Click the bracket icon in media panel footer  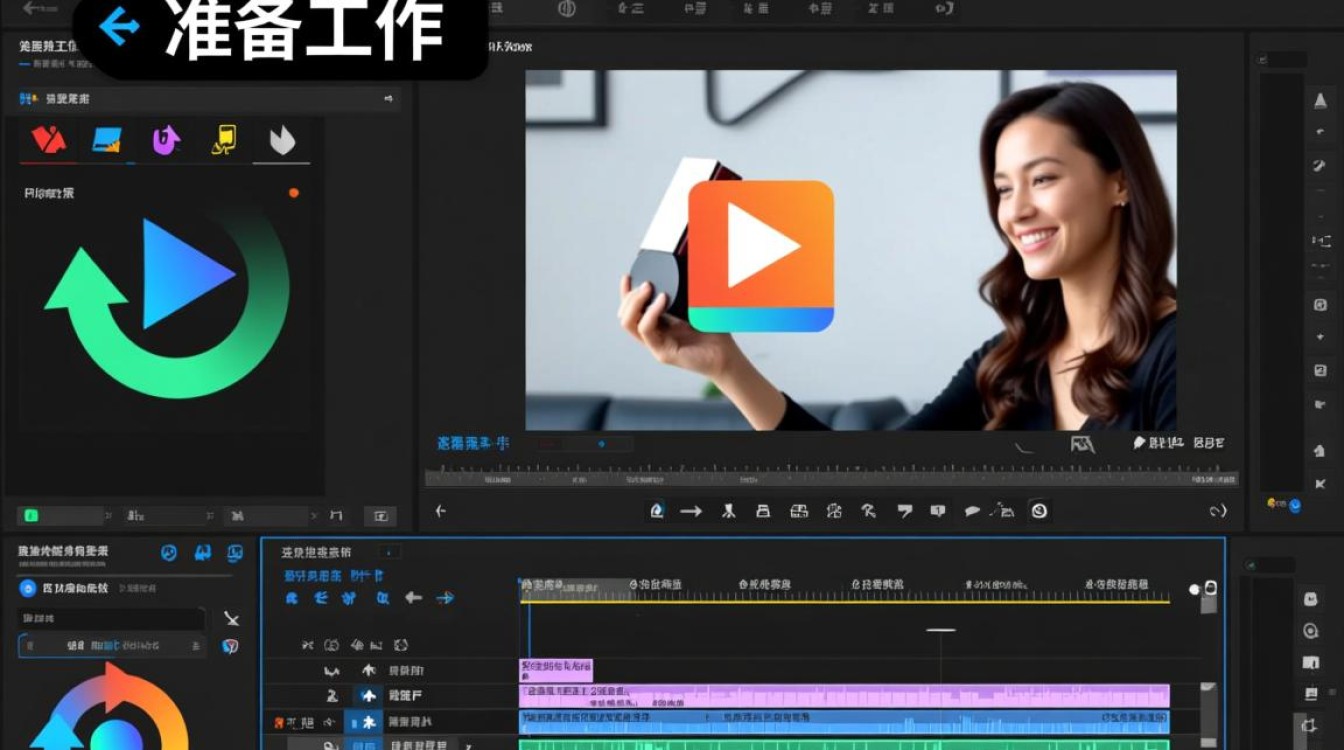point(336,516)
